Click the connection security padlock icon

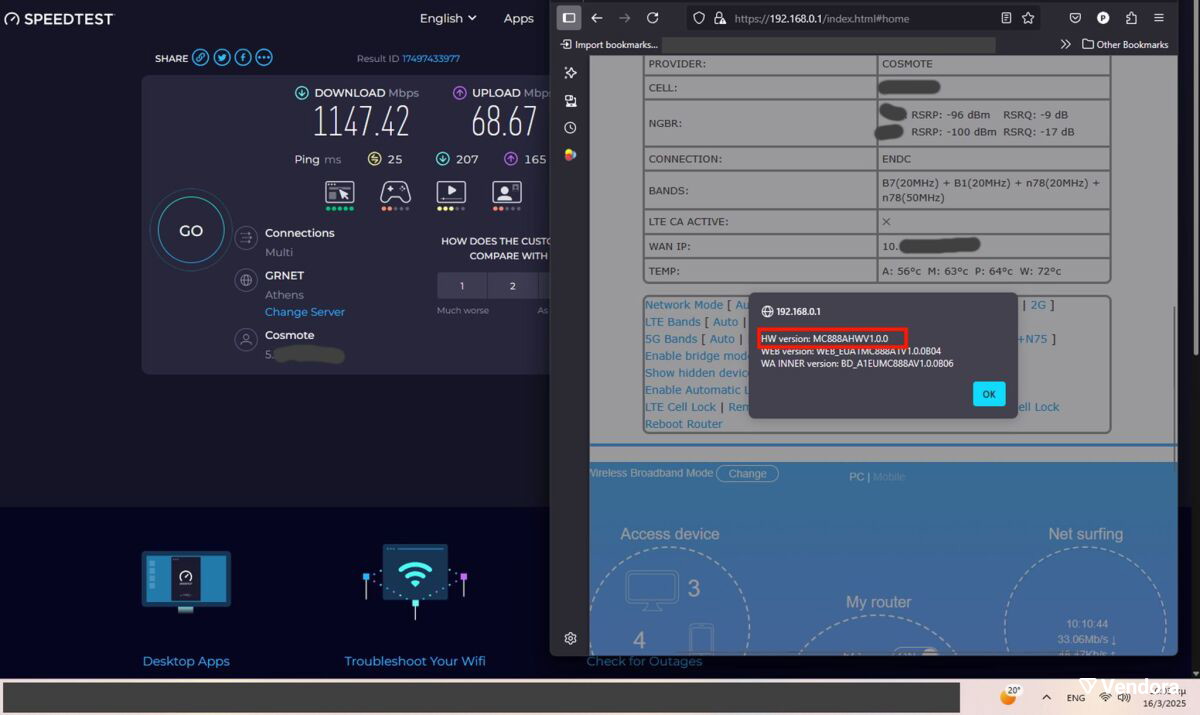tap(719, 18)
